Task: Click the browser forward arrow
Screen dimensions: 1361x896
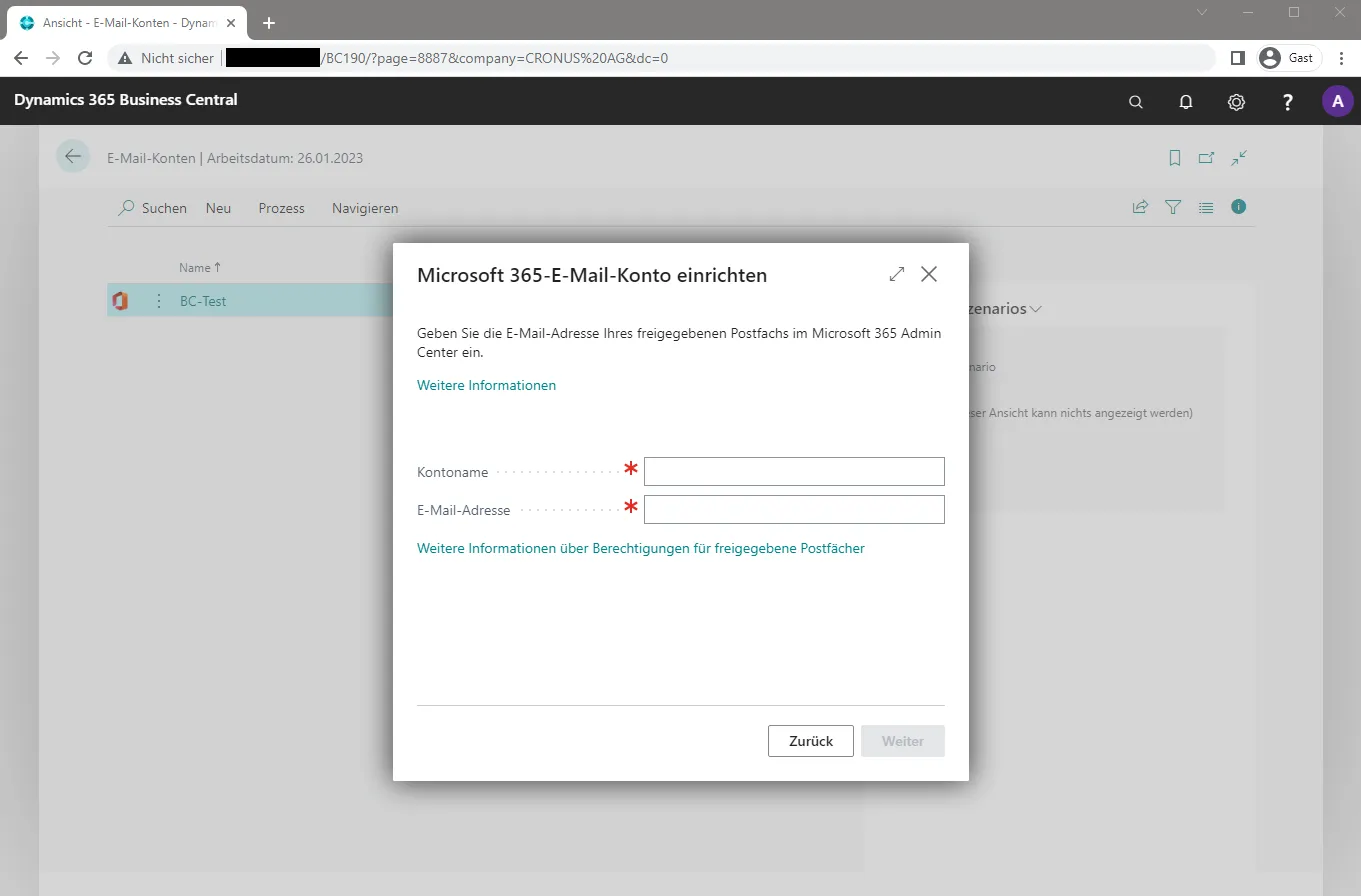Action: click(x=53, y=58)
